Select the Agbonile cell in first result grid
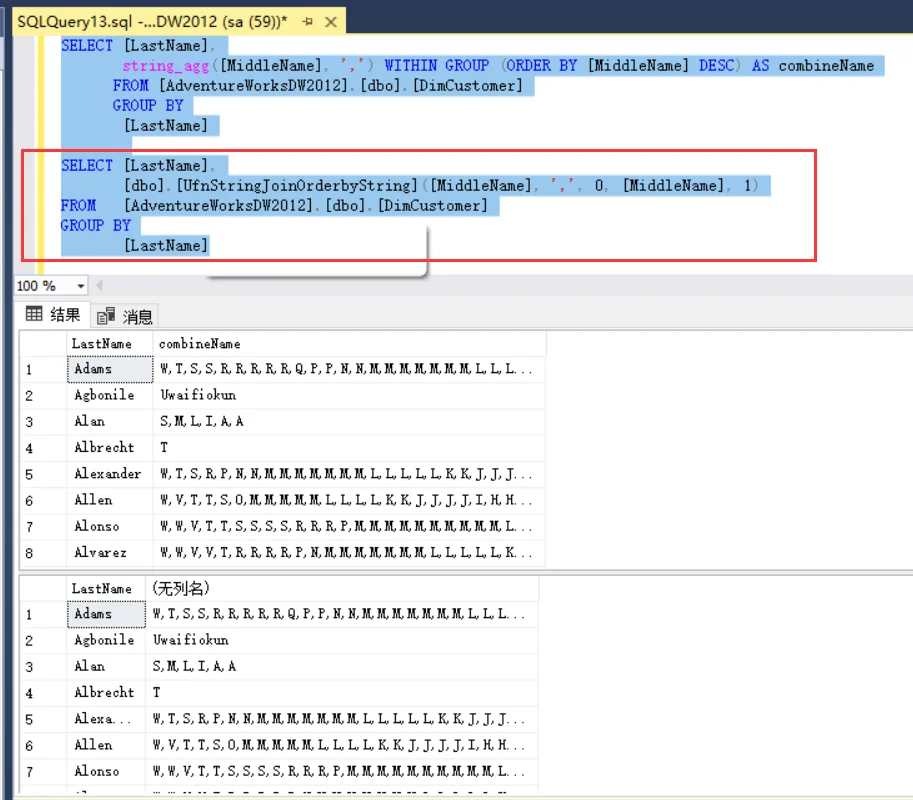 [109, 395]
